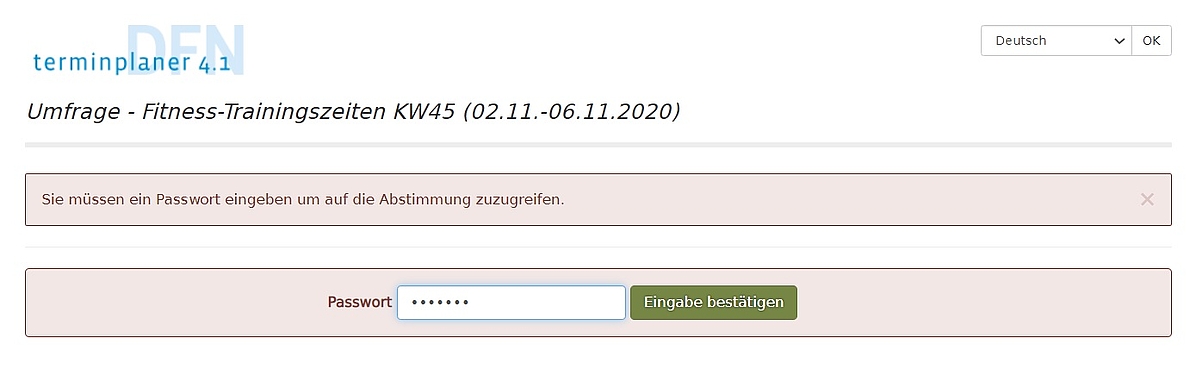Click the Eingabe bestätigen button

click(713, 303)
